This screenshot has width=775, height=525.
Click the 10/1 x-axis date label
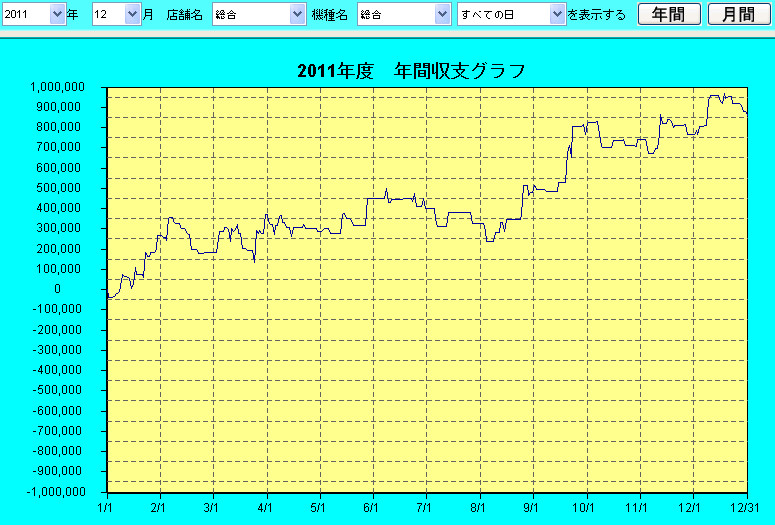point(583,508)
